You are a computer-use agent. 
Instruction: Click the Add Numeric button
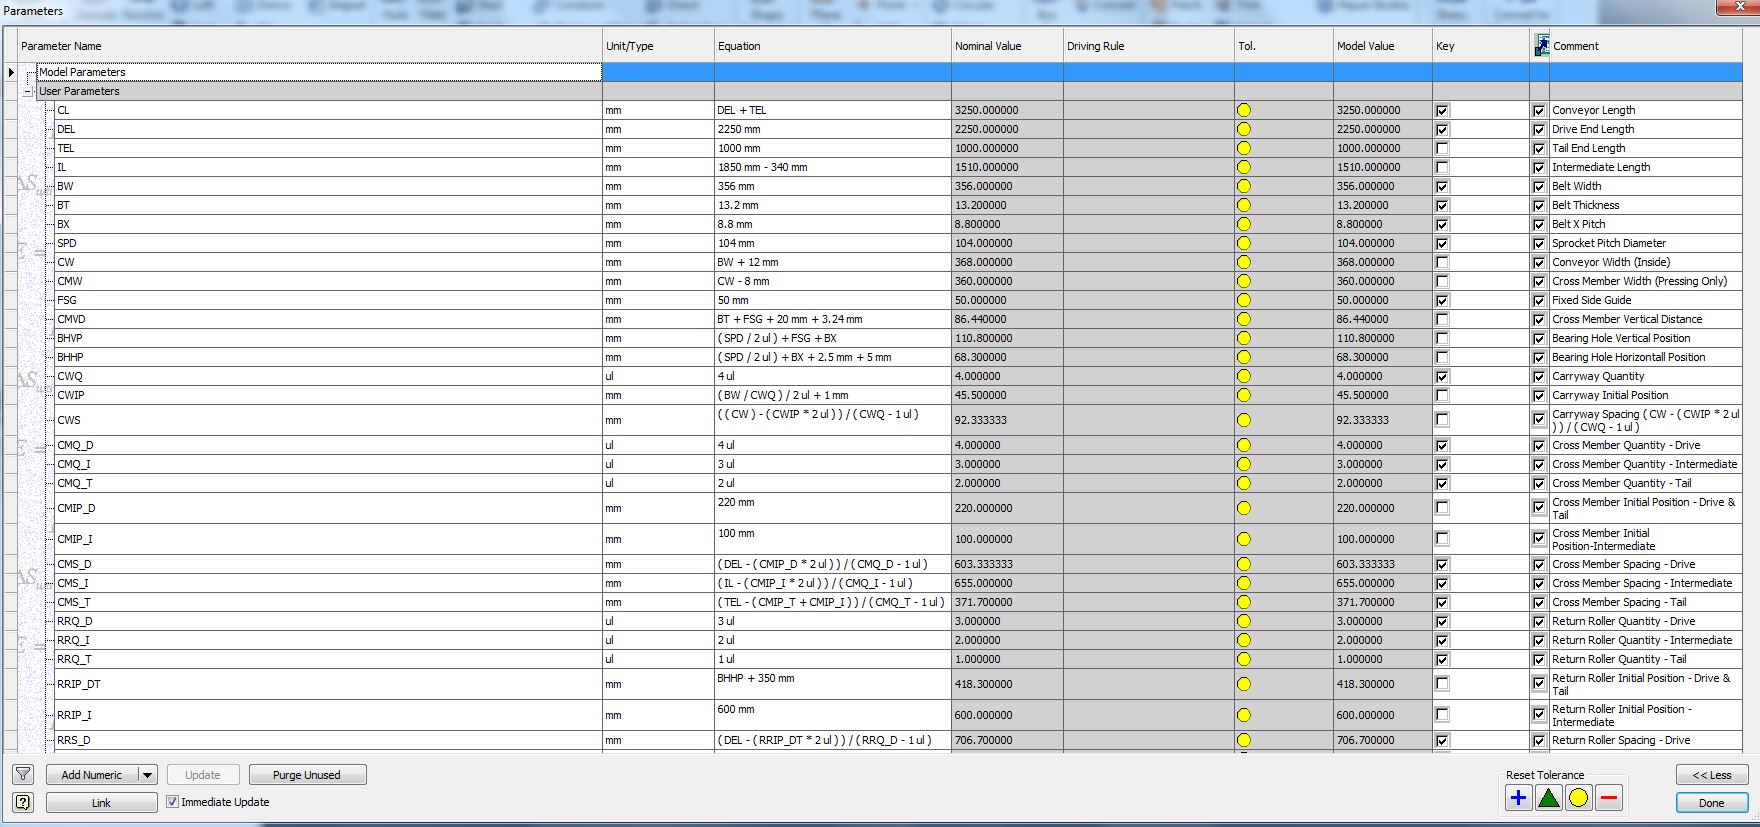point(92,775)
